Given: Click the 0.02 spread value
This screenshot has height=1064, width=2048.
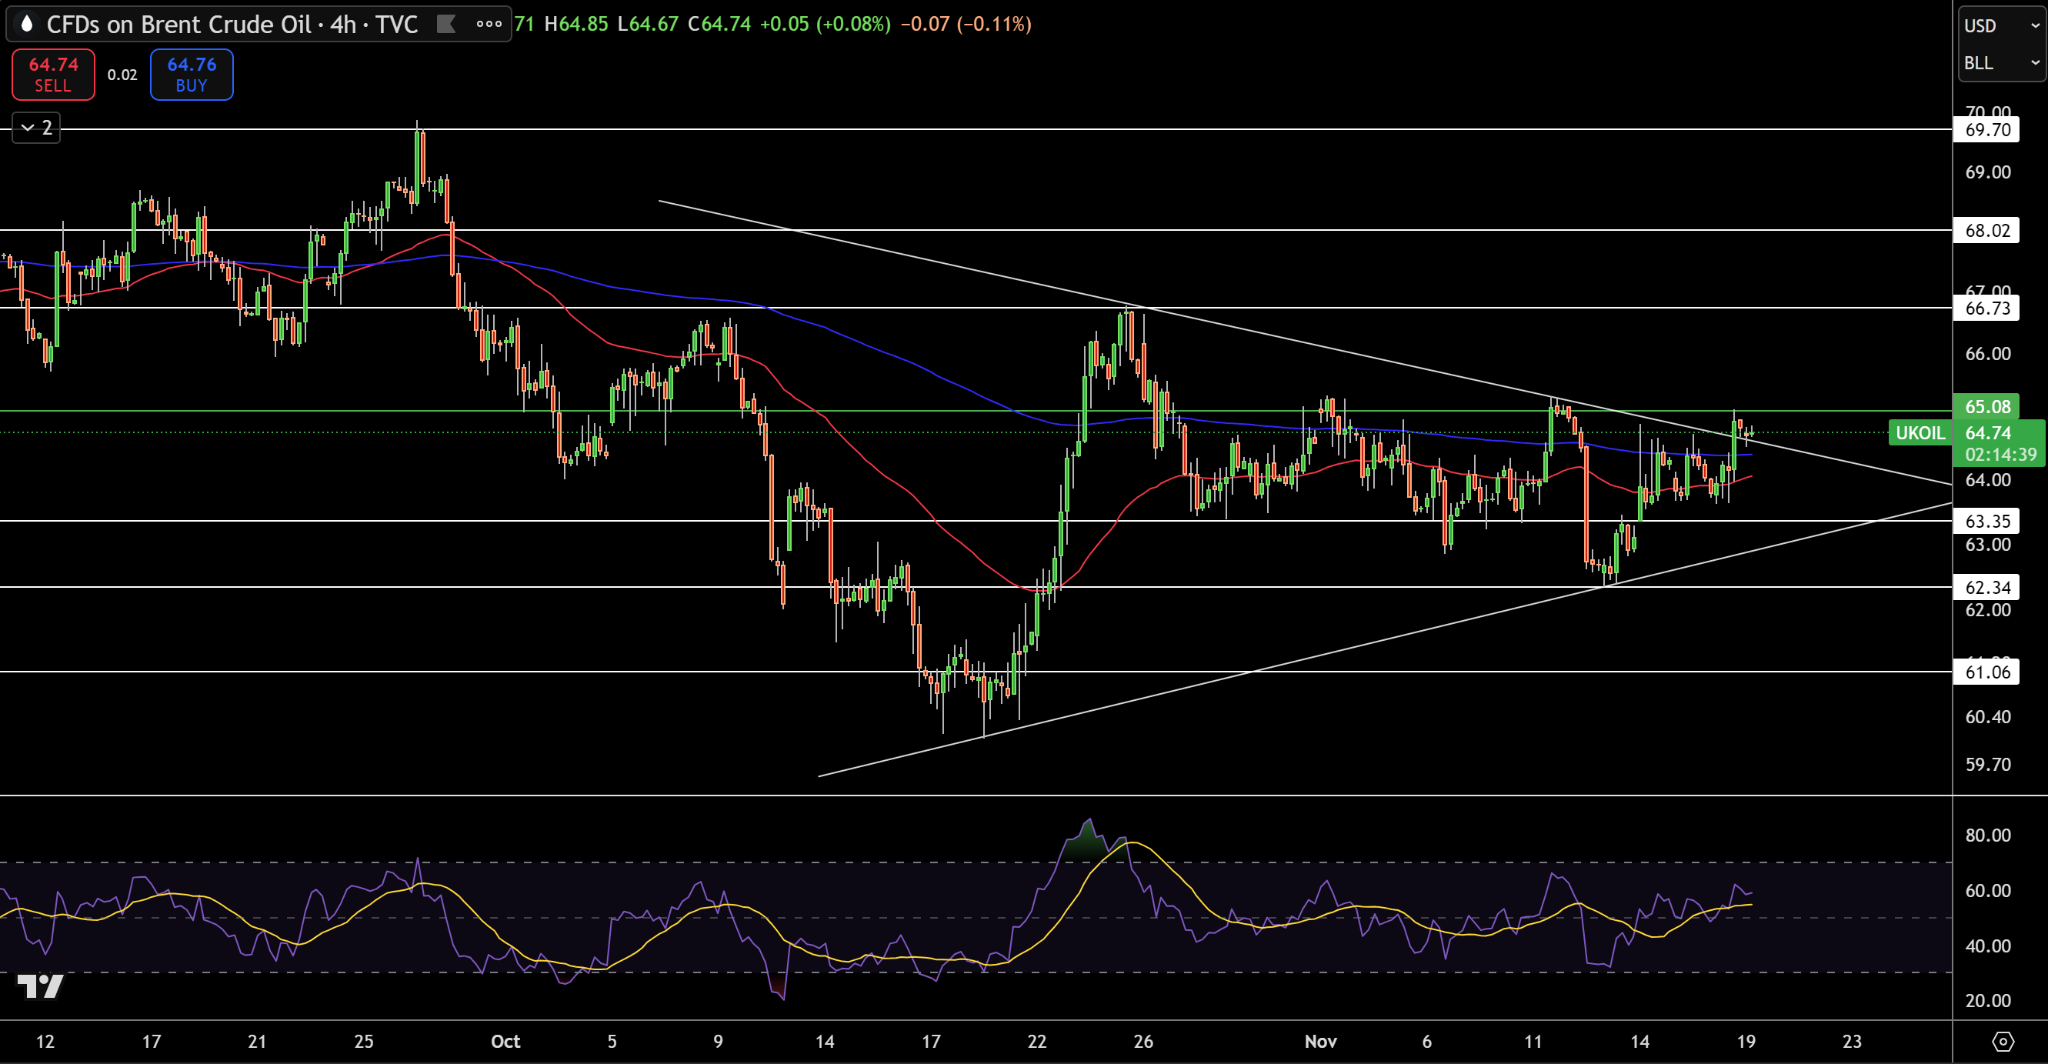Looking at the screenshot, I should [122, 75].
